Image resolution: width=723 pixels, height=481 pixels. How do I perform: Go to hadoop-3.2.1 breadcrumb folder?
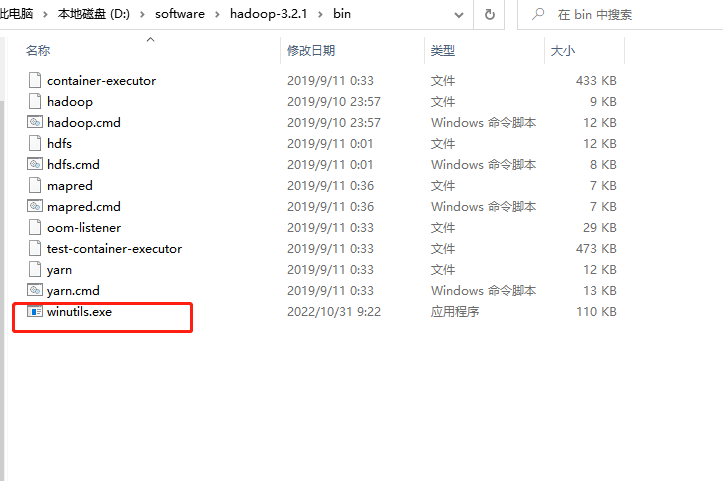tap(268, 14)
